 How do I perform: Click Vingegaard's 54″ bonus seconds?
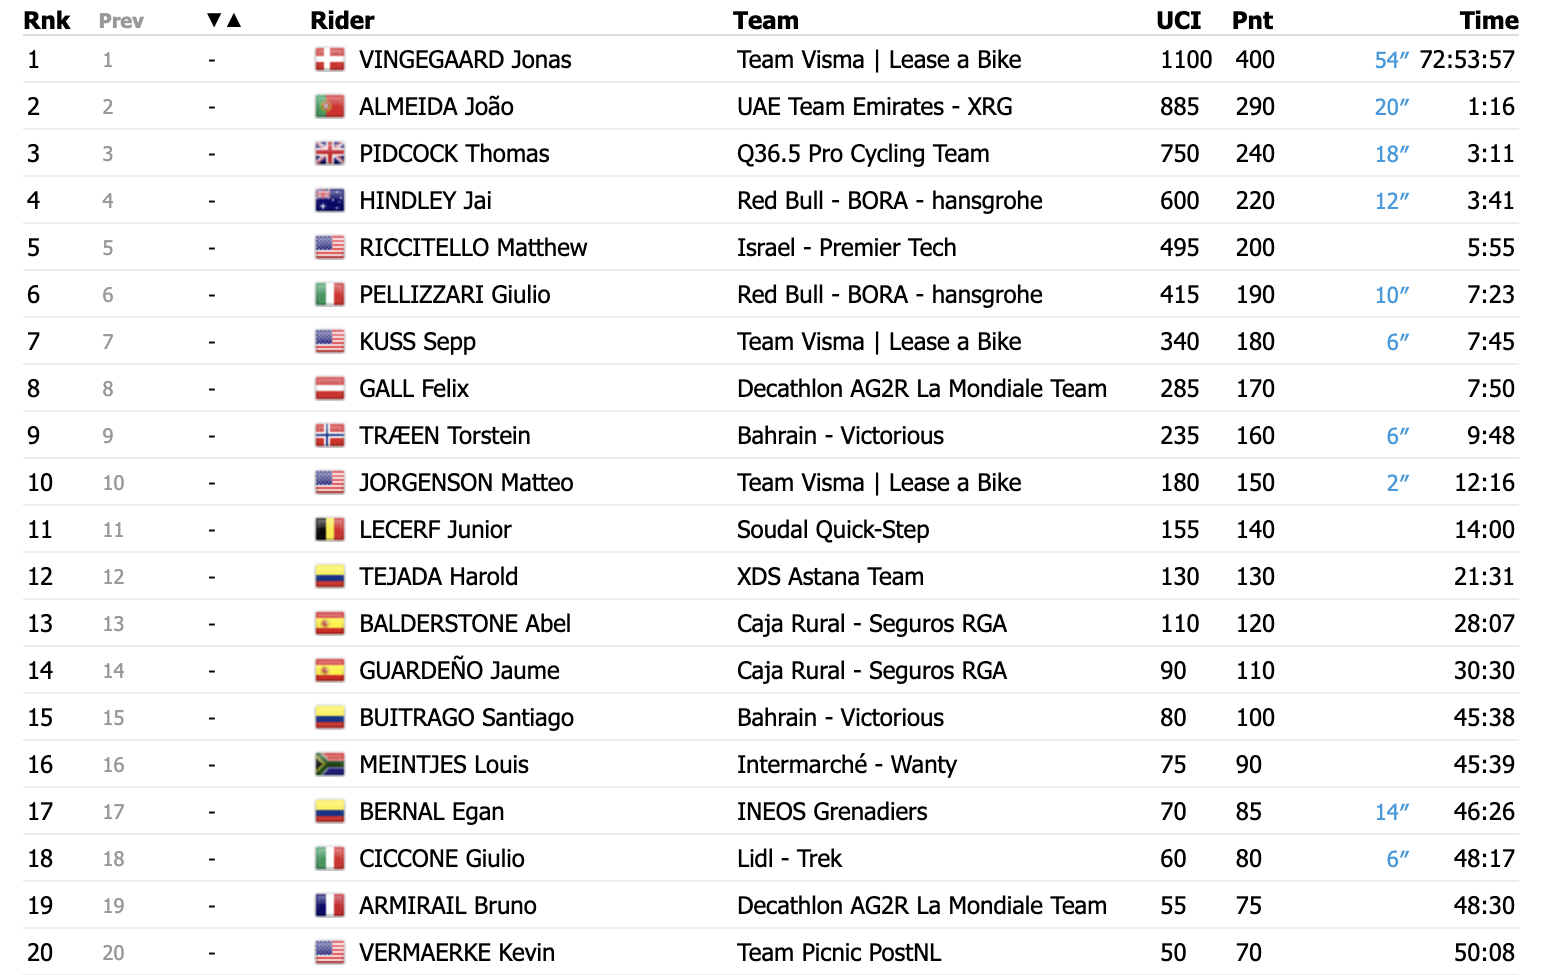(1391, 60)
